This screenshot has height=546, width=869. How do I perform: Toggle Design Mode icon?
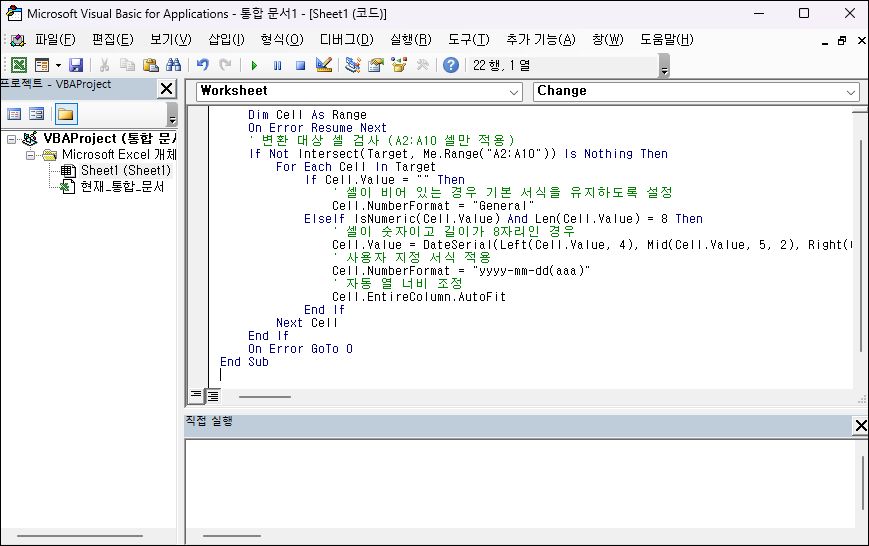pos(324,65)
